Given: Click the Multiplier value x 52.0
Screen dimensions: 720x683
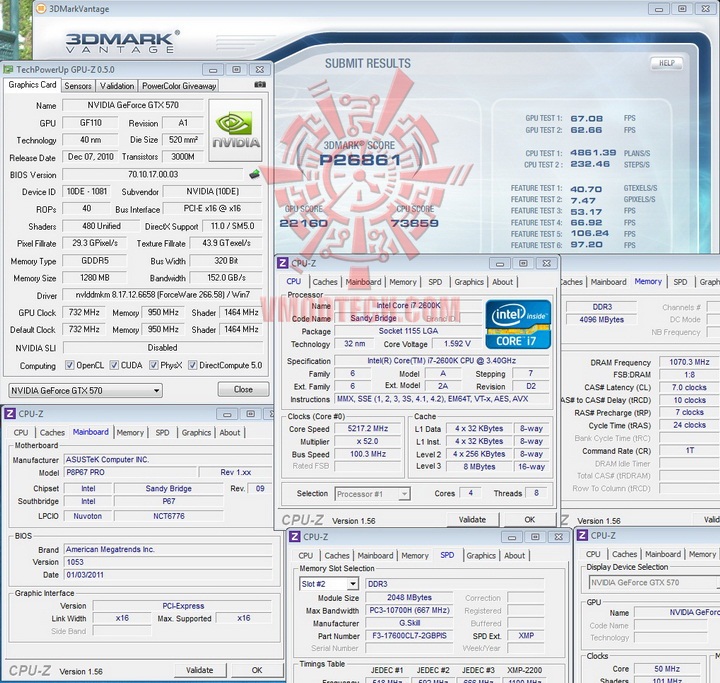Looking at the screenshot, I should [x=368, y=441].
